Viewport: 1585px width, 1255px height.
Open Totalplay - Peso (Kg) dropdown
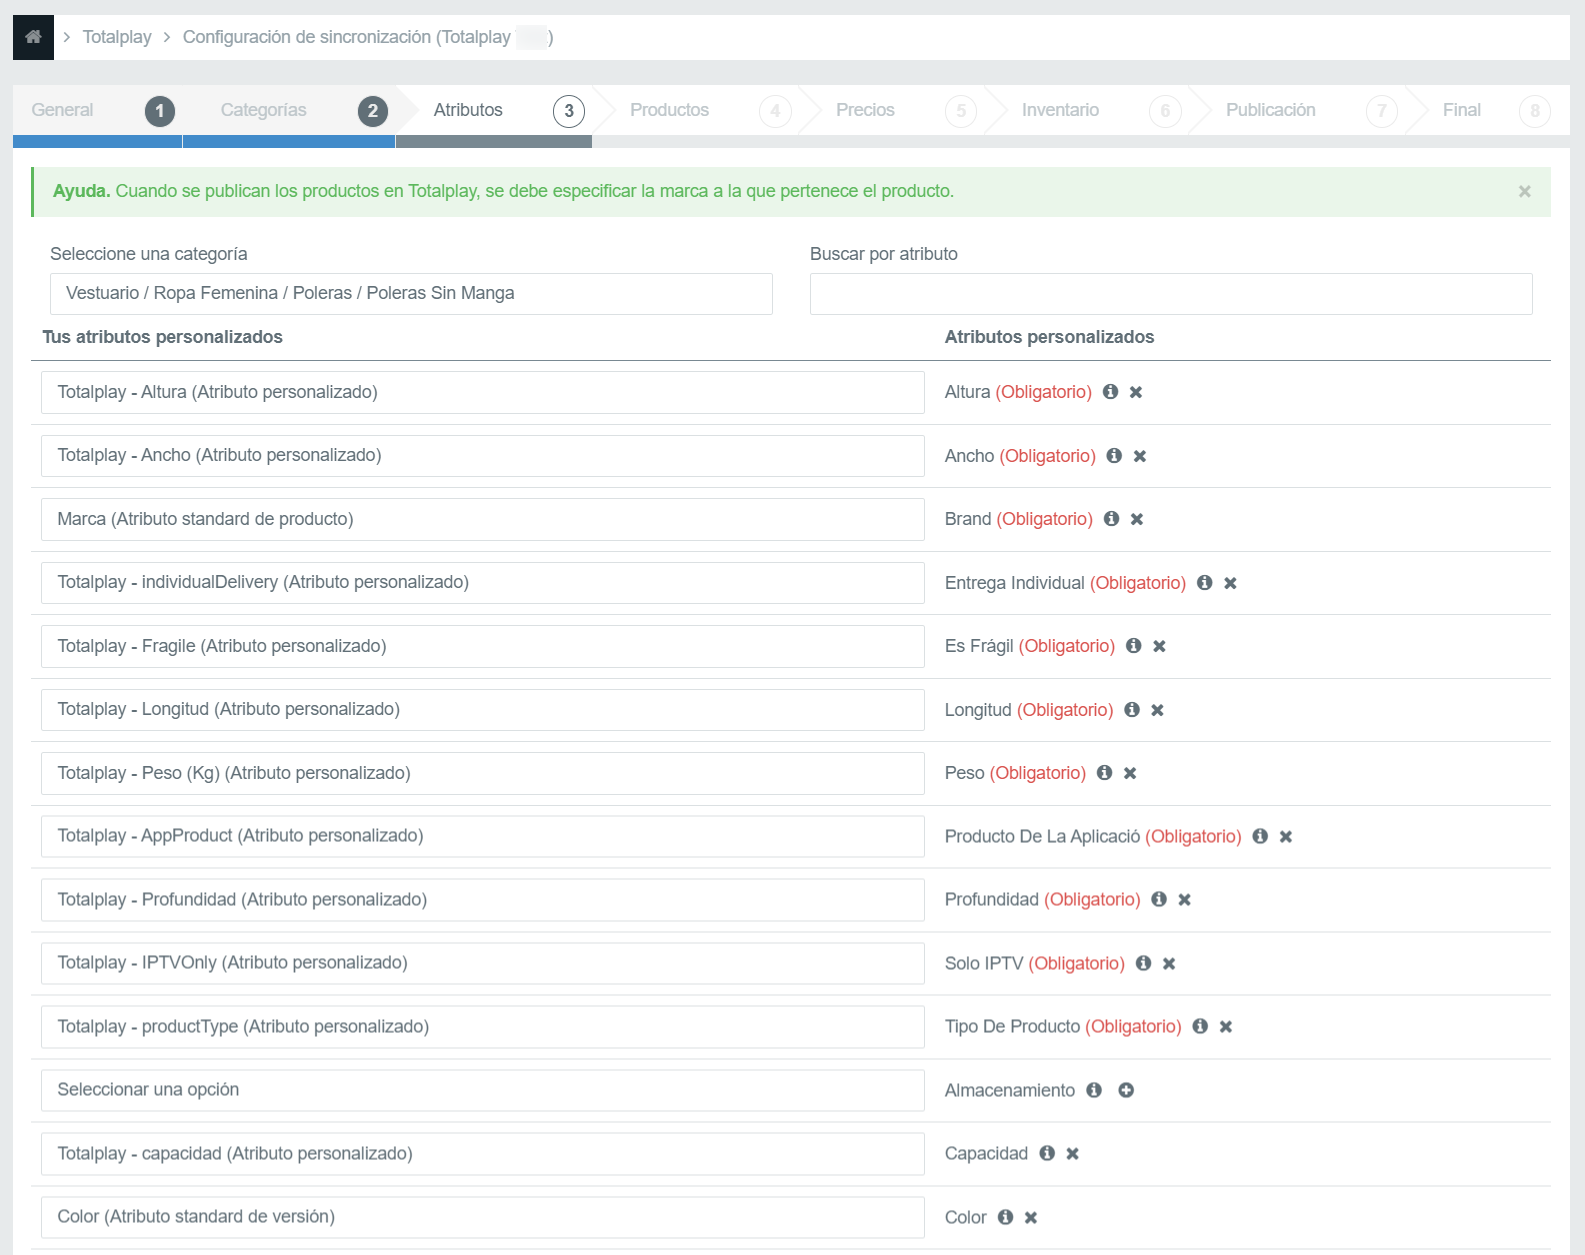[x=483, y=773]
